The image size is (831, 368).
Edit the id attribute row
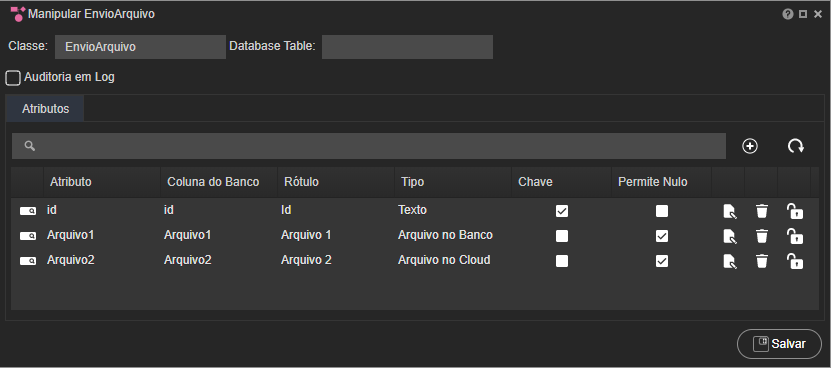[x=730, y=211]
